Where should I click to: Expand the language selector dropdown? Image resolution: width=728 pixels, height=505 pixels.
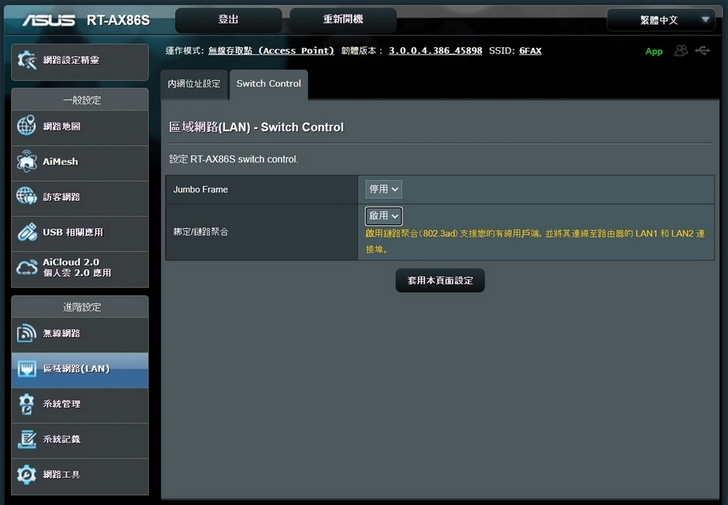point(661,20)
